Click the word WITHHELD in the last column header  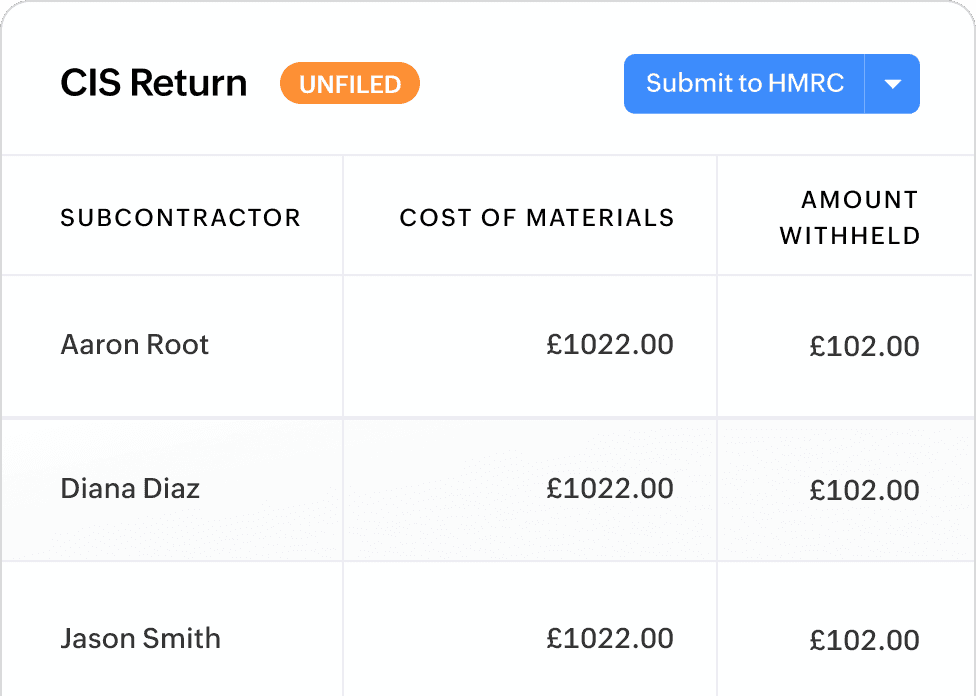pyautogui.click(x=850, y=237)
